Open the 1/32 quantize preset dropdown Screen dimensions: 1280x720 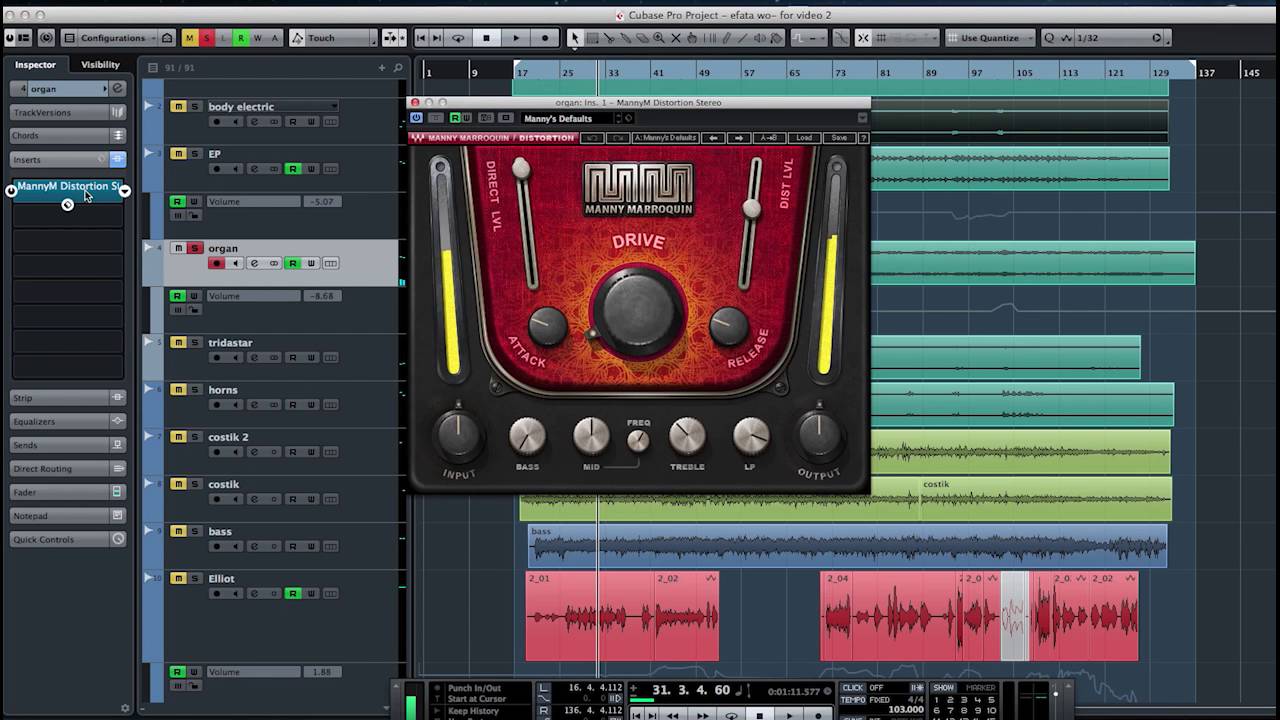(x=1118, y=38)
